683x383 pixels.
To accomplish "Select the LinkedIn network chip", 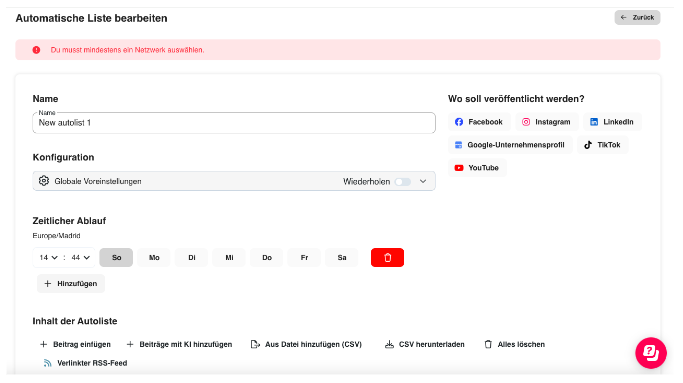I will pos(612,122).
